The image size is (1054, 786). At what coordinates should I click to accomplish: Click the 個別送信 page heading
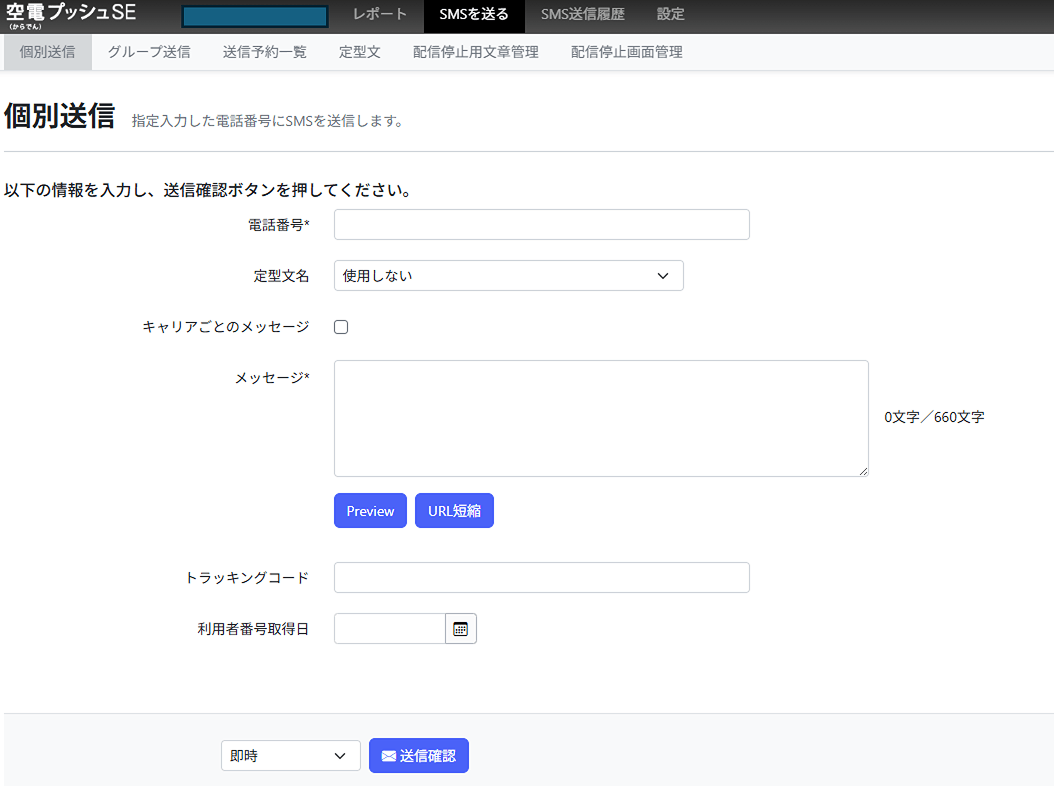(x=60, y=116)
